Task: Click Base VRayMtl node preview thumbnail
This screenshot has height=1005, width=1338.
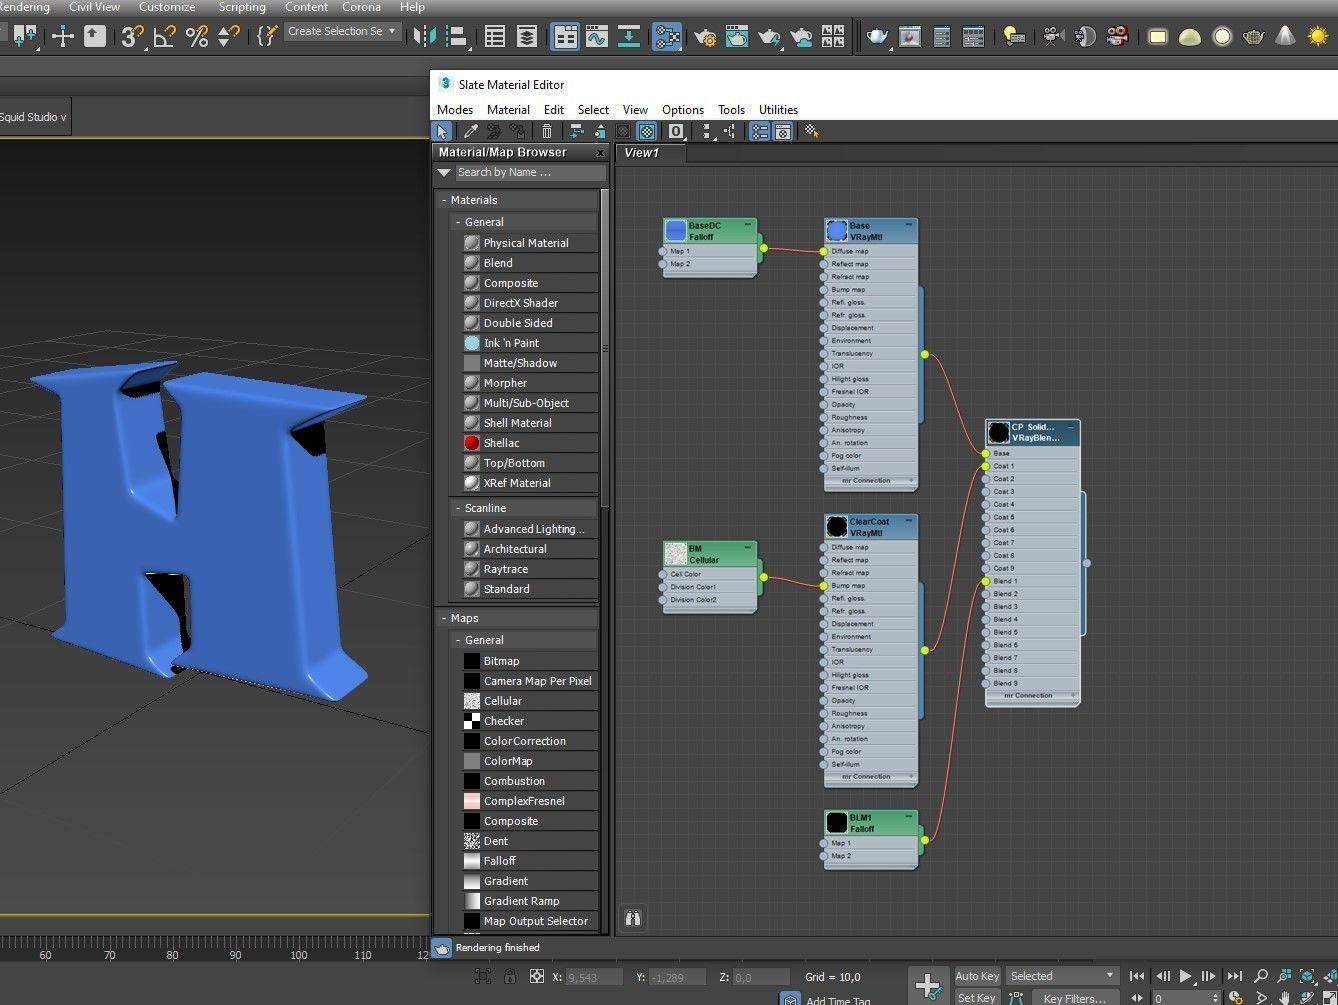Action: 837,231
